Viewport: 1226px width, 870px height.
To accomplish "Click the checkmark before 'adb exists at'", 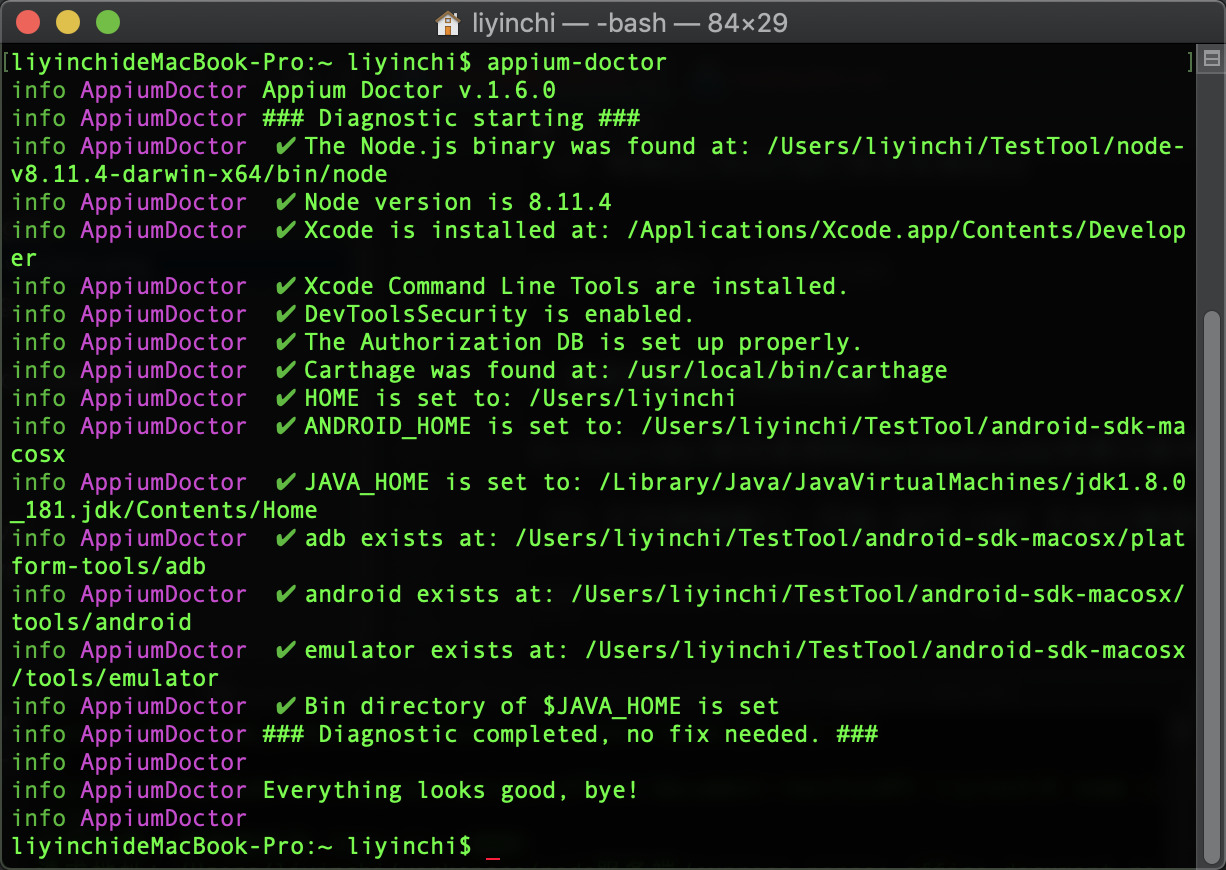I will coord(286,538).
